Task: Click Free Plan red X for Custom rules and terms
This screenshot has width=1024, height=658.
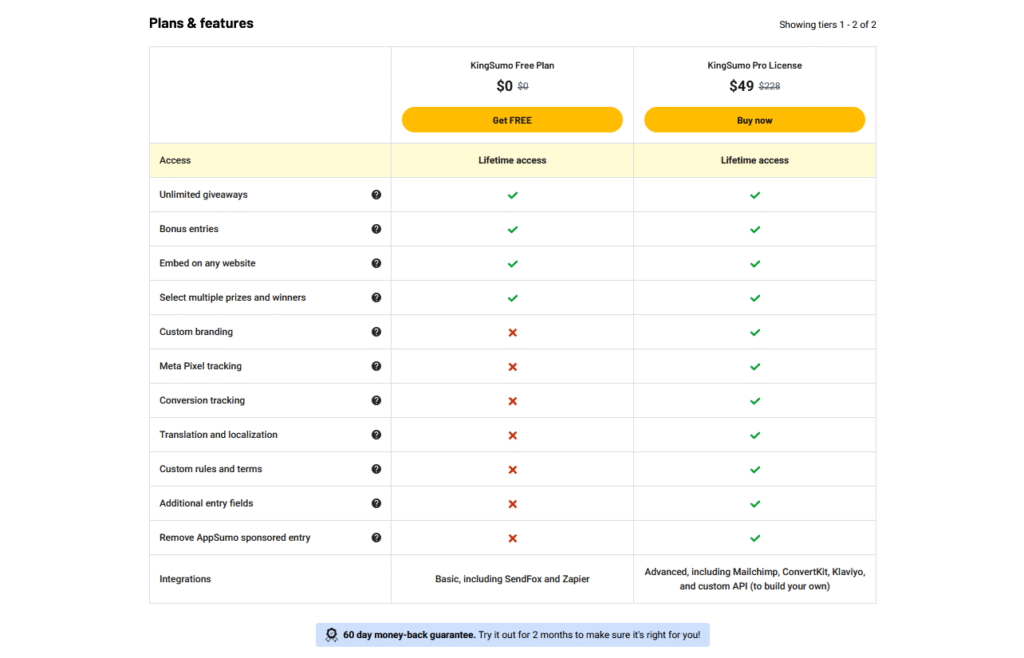Action: pos(513,470)
